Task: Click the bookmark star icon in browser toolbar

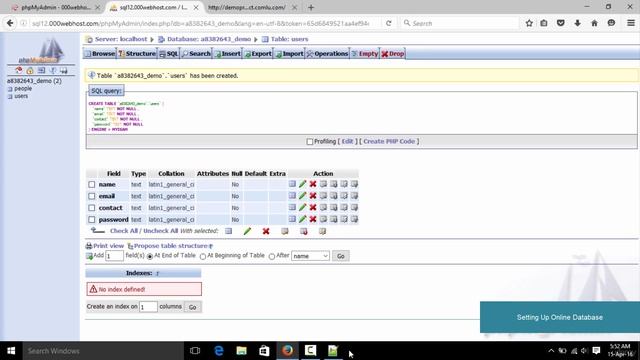Action: pos(529,23)
